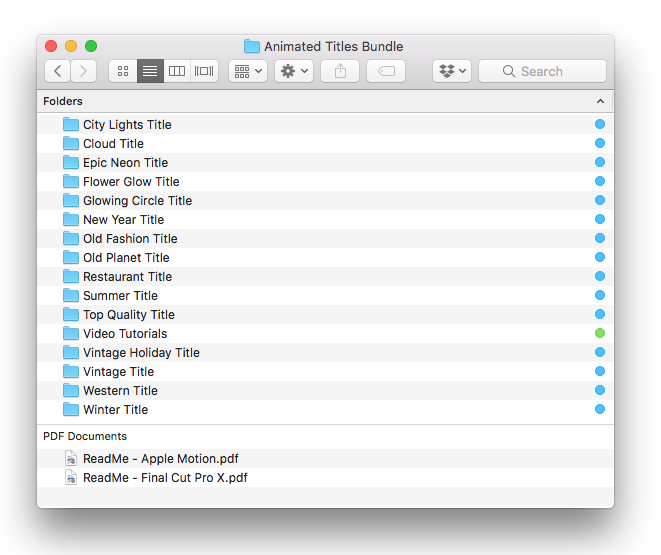Click the Share toolbar button
The image size is (661, 555).
pyautogui.click(x=340, y=71)
